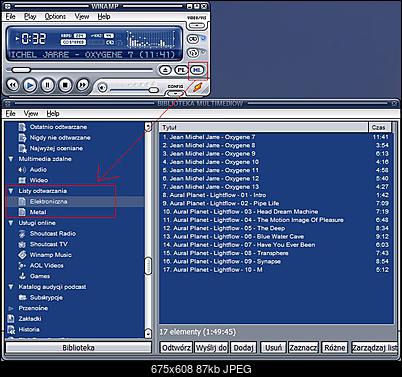Open Subskrypcje podcast icon

point(22,298)
